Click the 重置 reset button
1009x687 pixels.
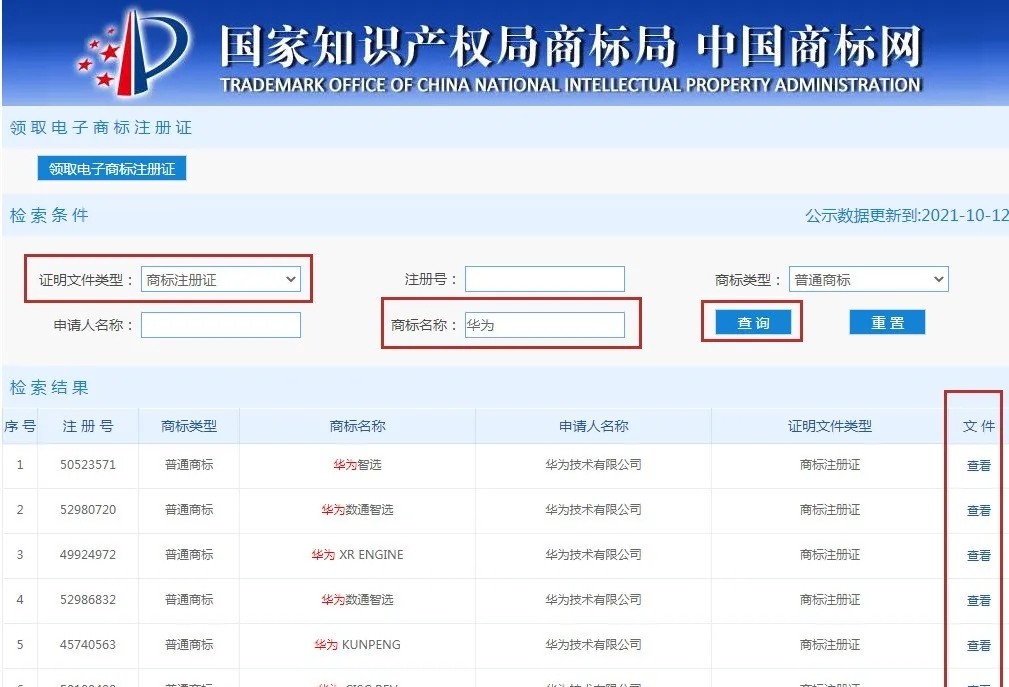coord(886,322)
